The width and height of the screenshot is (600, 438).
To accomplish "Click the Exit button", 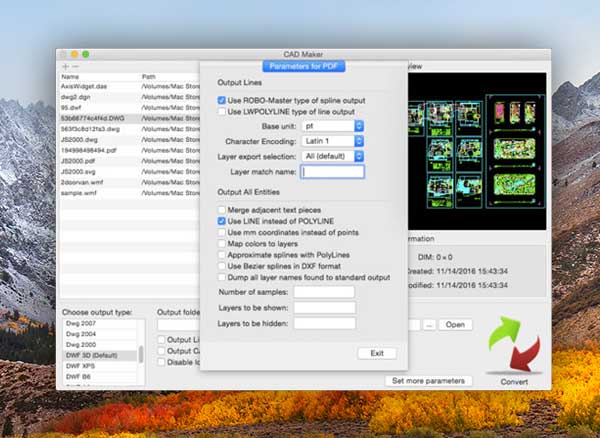I will point(377,353).
